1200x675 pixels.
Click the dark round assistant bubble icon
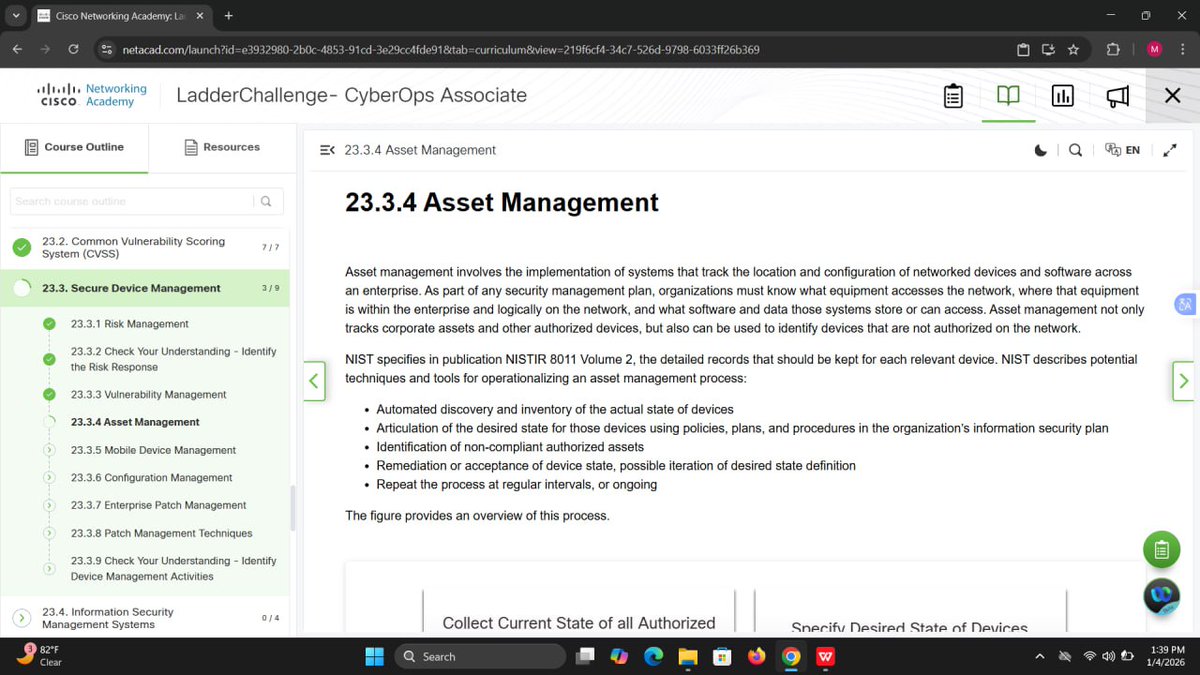[1161, 596]
